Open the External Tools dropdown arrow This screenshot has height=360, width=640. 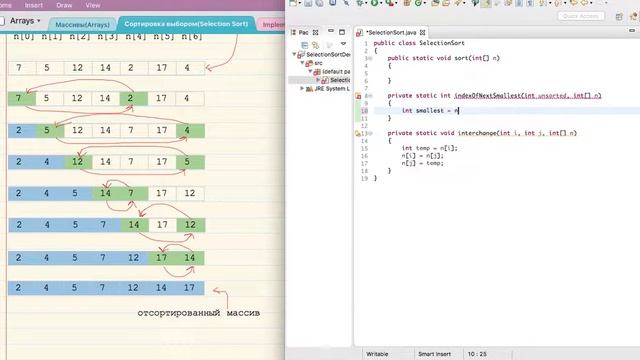[396, 4]
